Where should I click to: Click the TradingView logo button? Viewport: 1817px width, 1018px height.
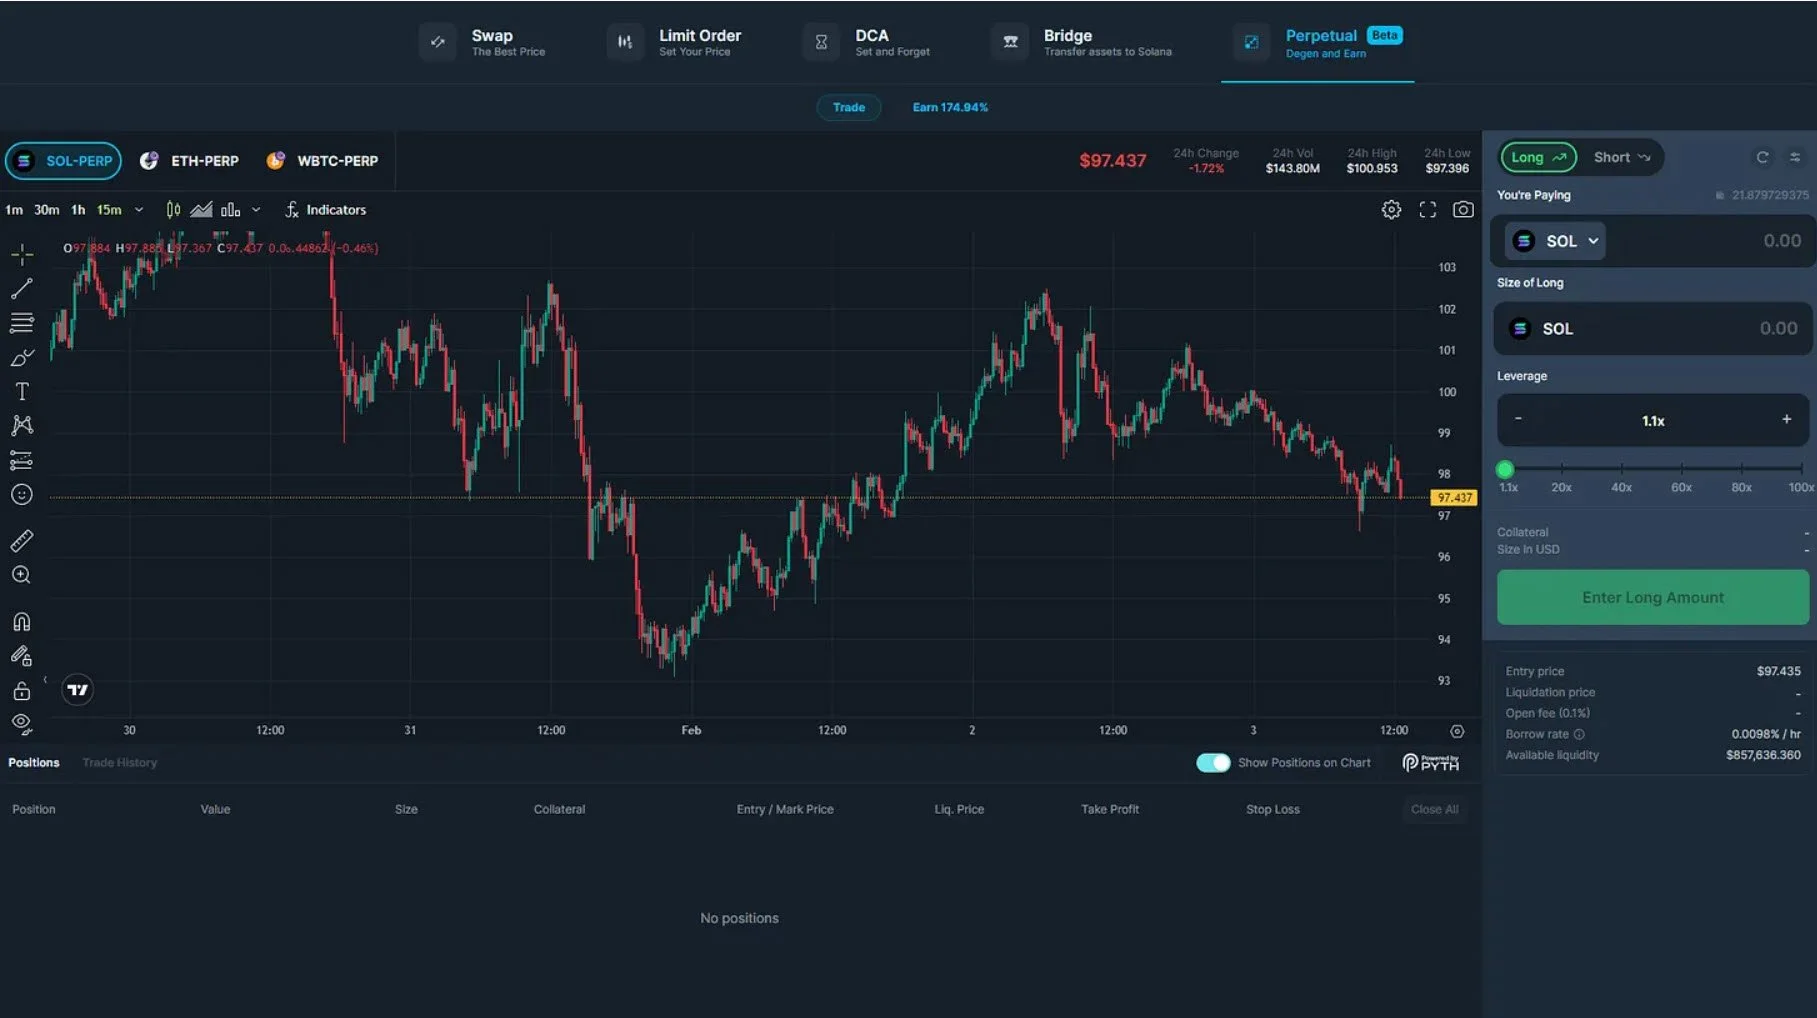[x=77, y=689]
